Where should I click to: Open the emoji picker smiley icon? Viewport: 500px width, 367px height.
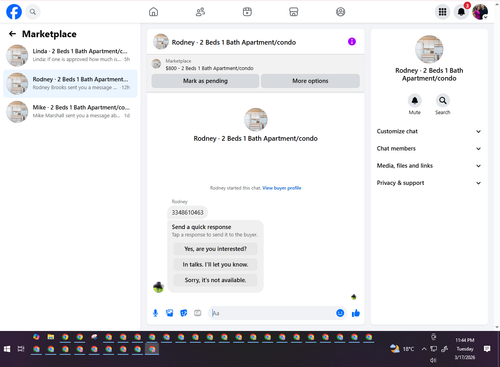click(340, 313)
